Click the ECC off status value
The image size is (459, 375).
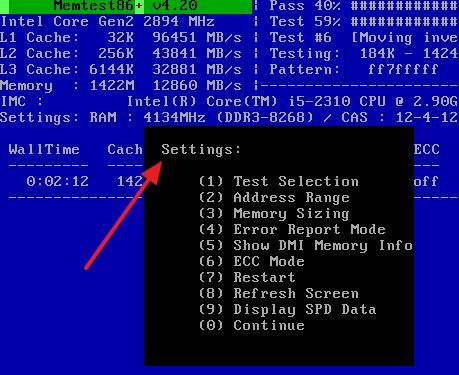click(x=426, y=182)
